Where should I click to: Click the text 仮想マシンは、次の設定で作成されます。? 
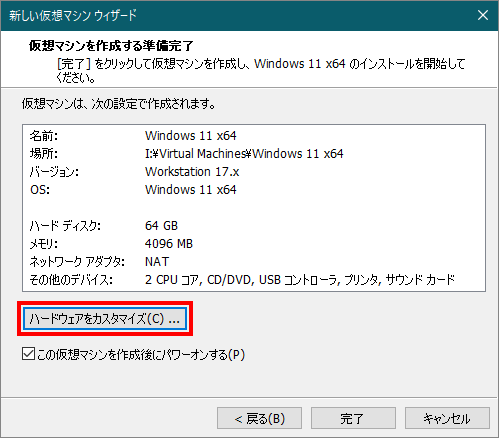[x=118, y=104]
